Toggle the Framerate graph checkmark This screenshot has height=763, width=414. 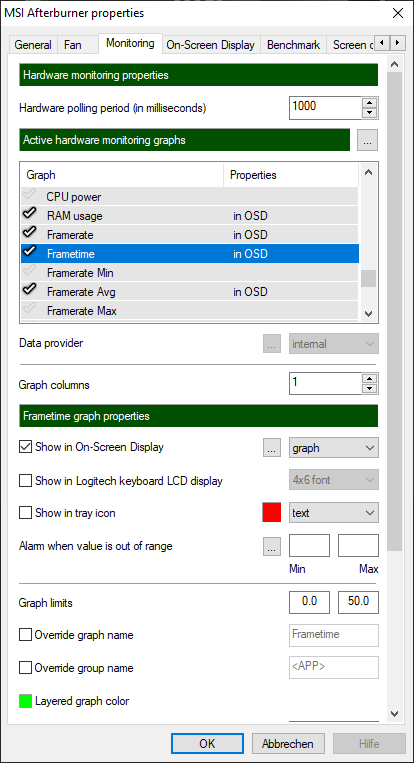tap(30, 233)
